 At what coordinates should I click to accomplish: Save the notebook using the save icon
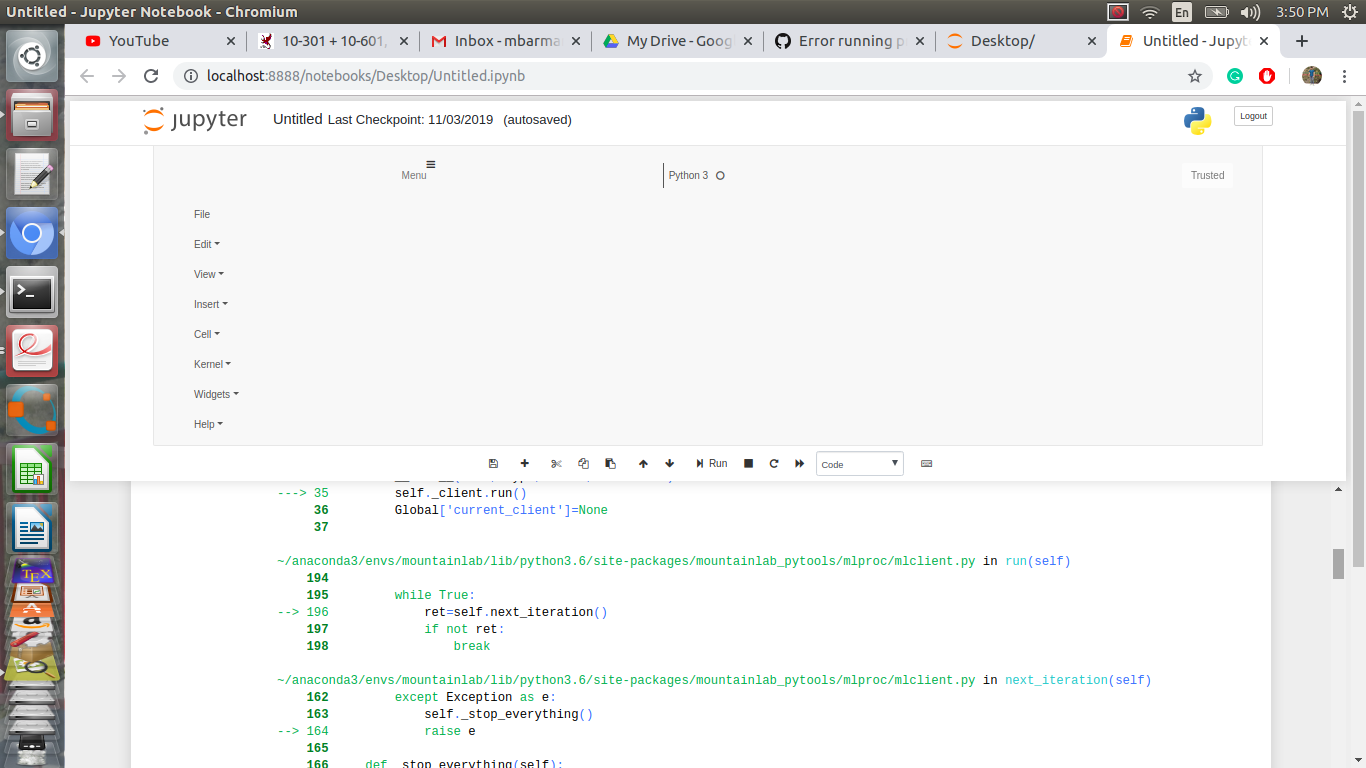tap(493, 463)
